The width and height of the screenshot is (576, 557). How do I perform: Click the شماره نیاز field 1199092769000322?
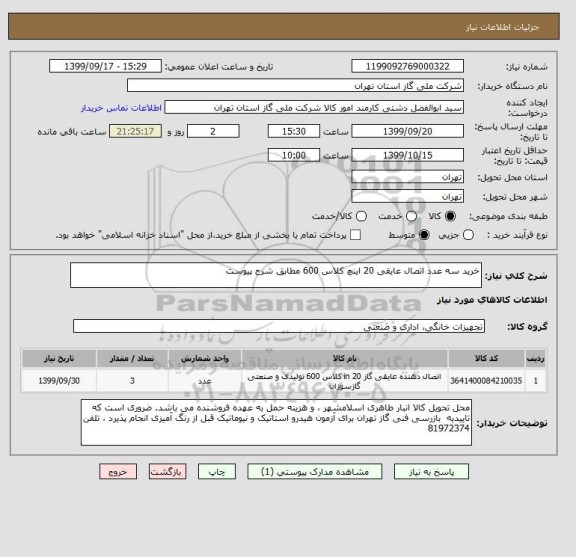(407, 67)
